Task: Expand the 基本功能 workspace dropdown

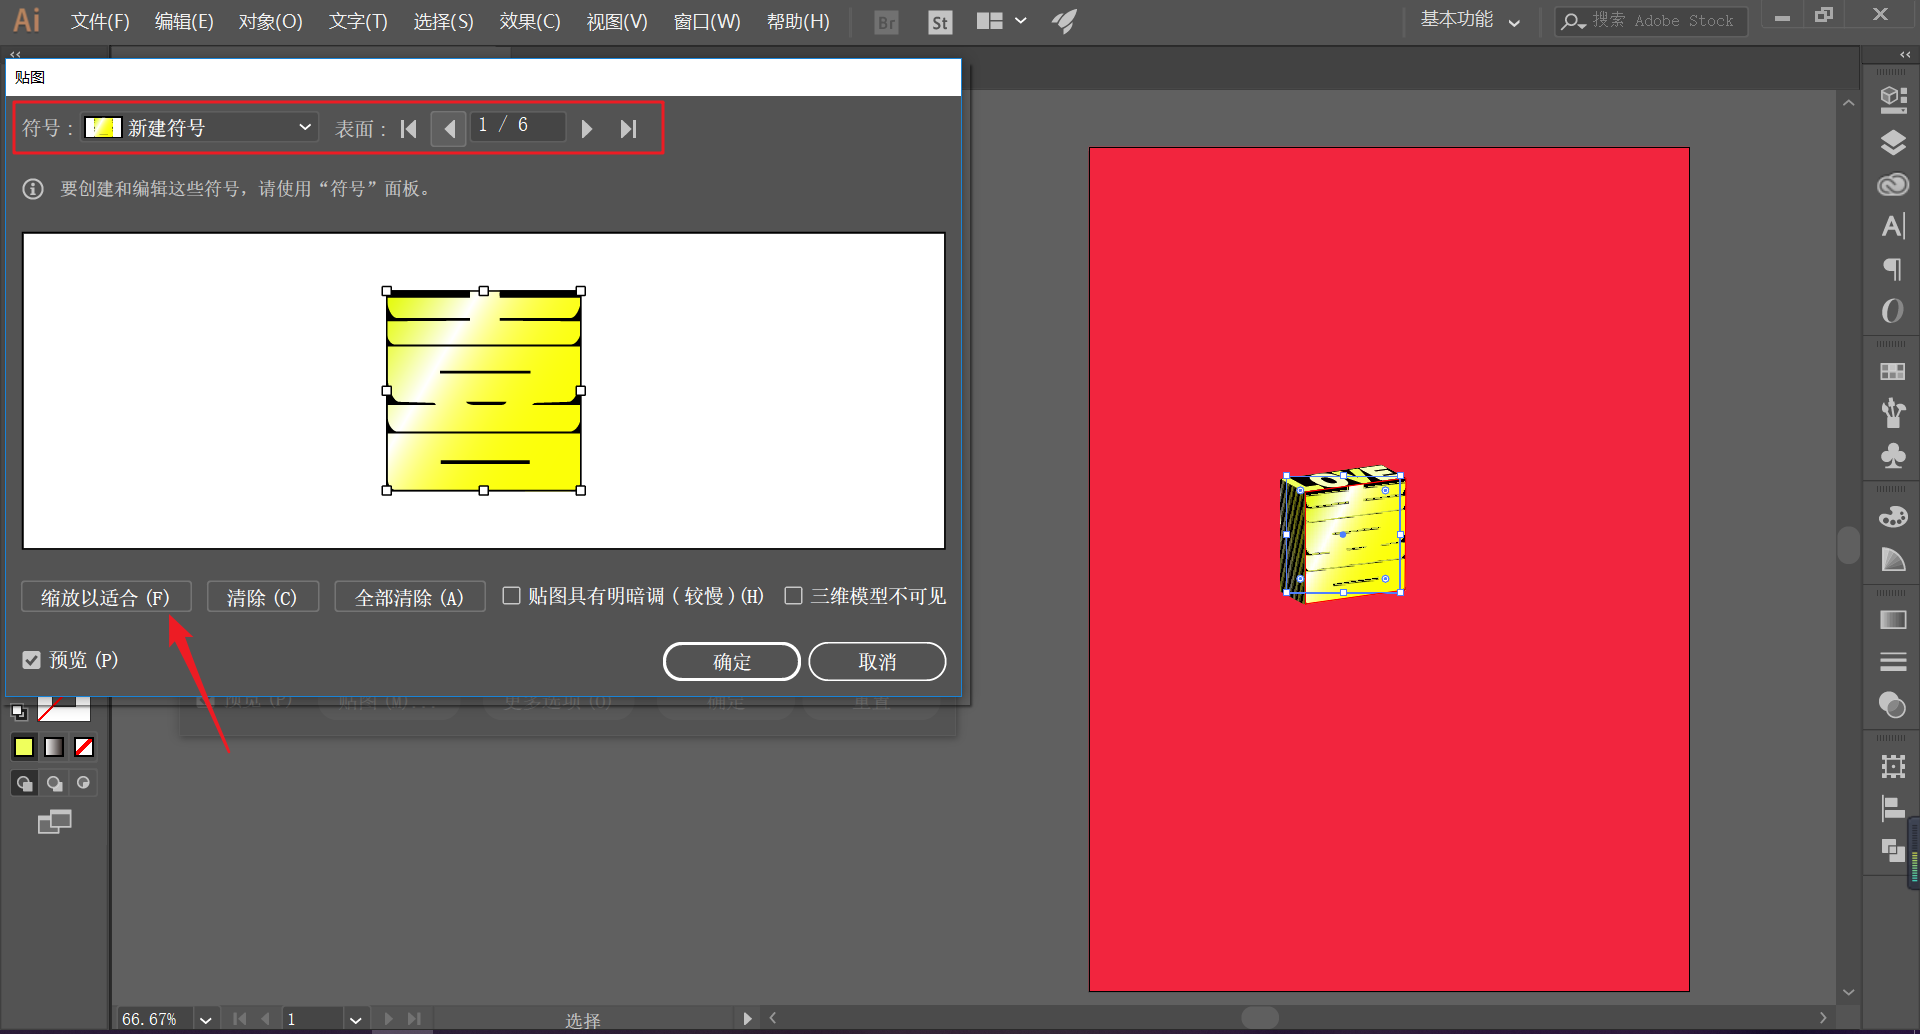Action: 1470,20
